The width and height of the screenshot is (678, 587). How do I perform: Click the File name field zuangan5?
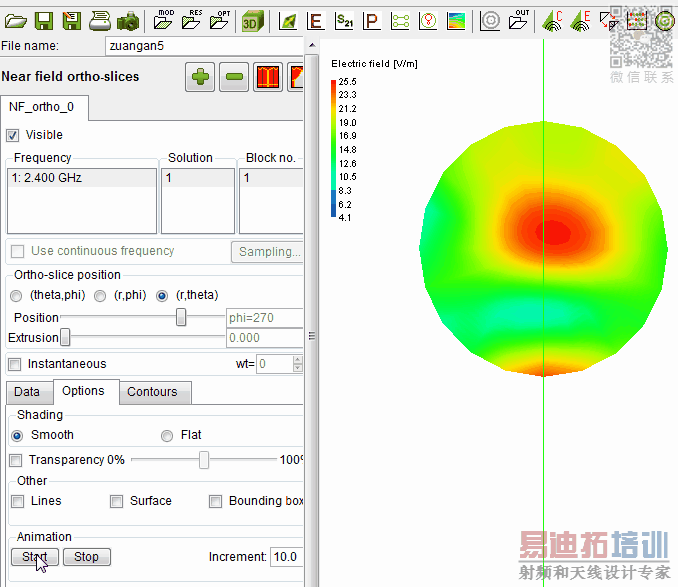[x=204, y=46]
